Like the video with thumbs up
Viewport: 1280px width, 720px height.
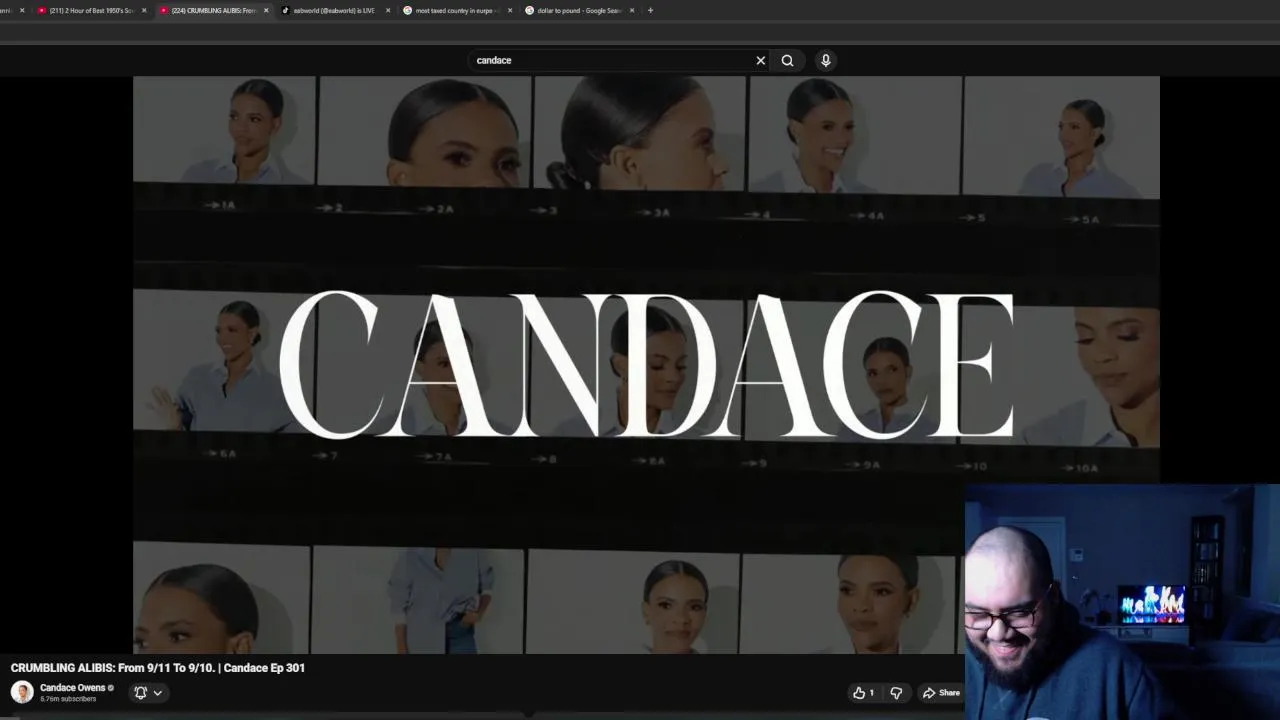(864, 693)
